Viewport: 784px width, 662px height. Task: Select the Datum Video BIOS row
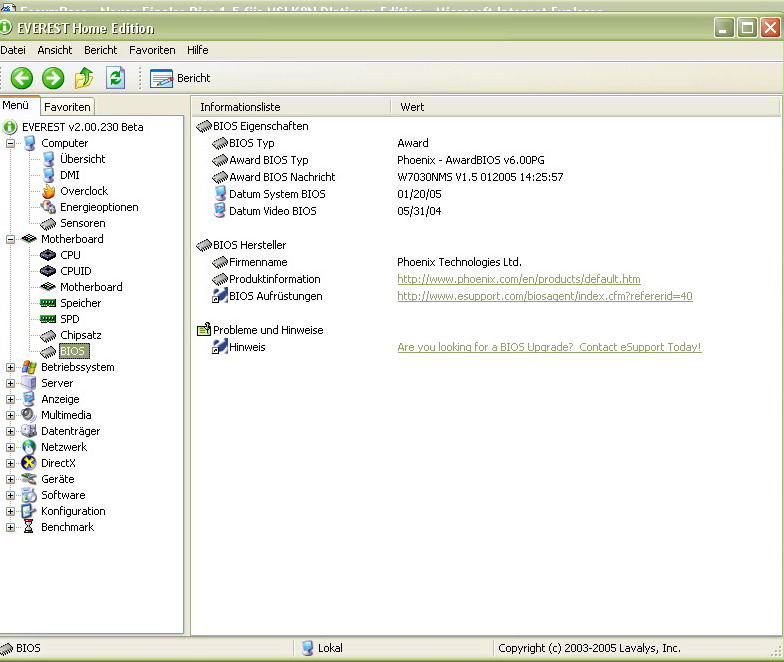point(328,211)
